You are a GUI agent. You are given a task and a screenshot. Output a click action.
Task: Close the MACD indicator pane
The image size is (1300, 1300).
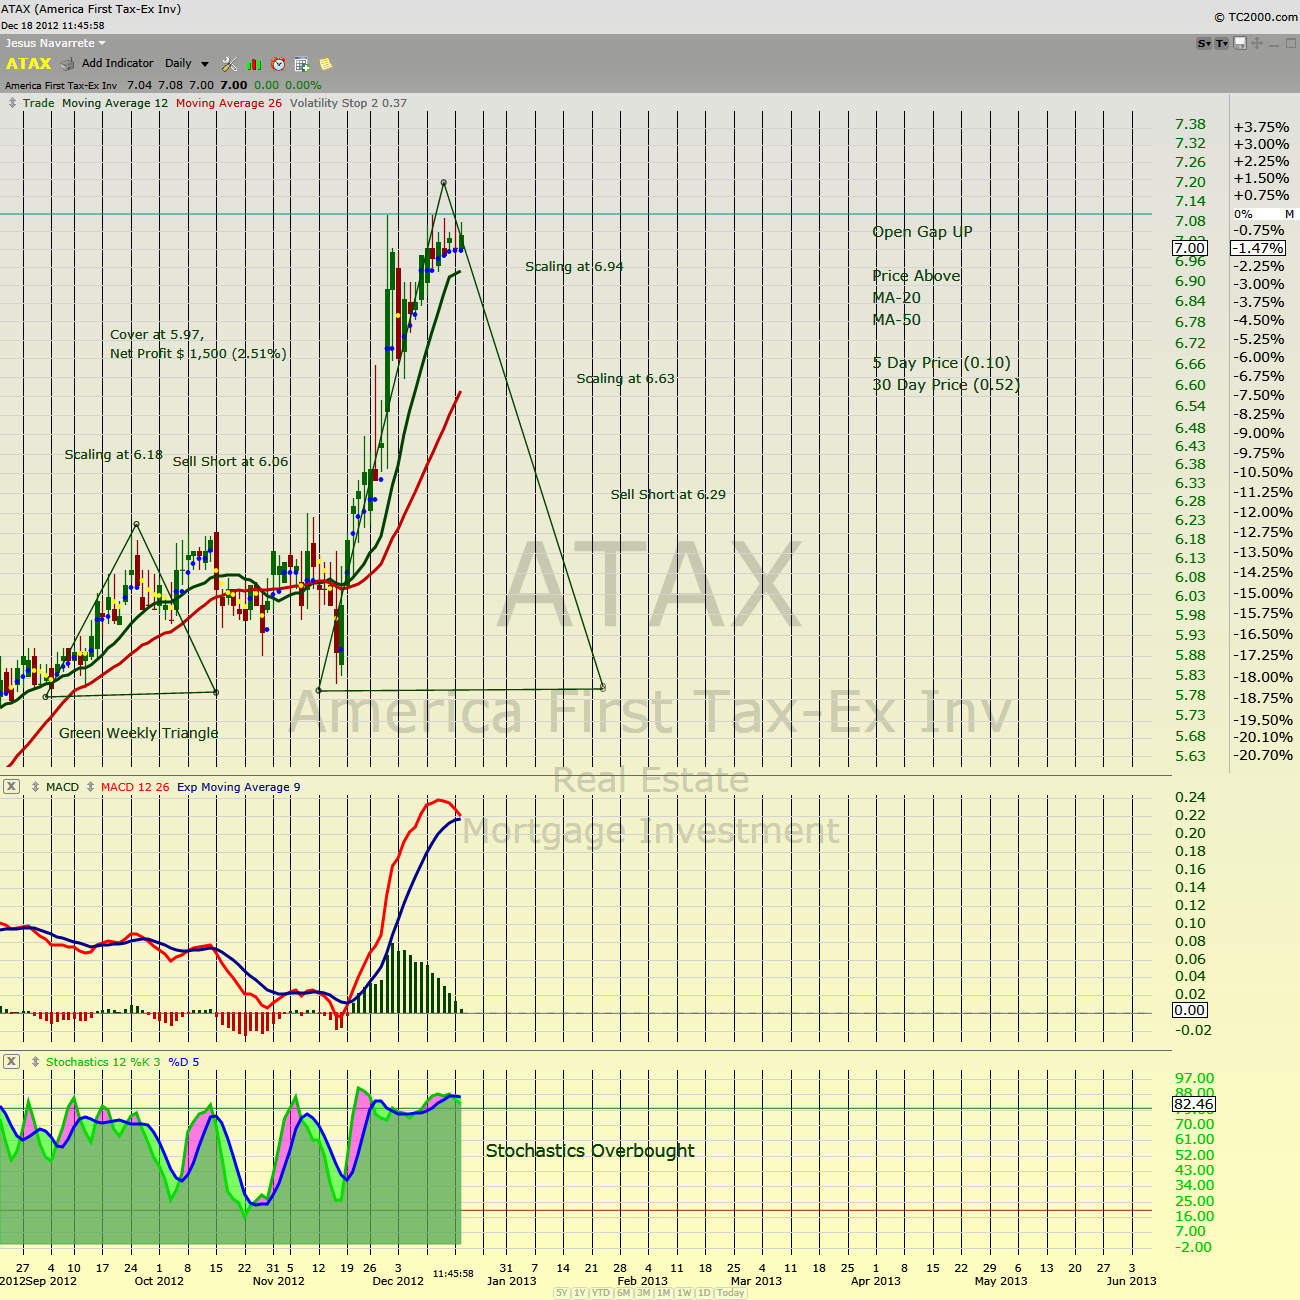click(11, 787)
